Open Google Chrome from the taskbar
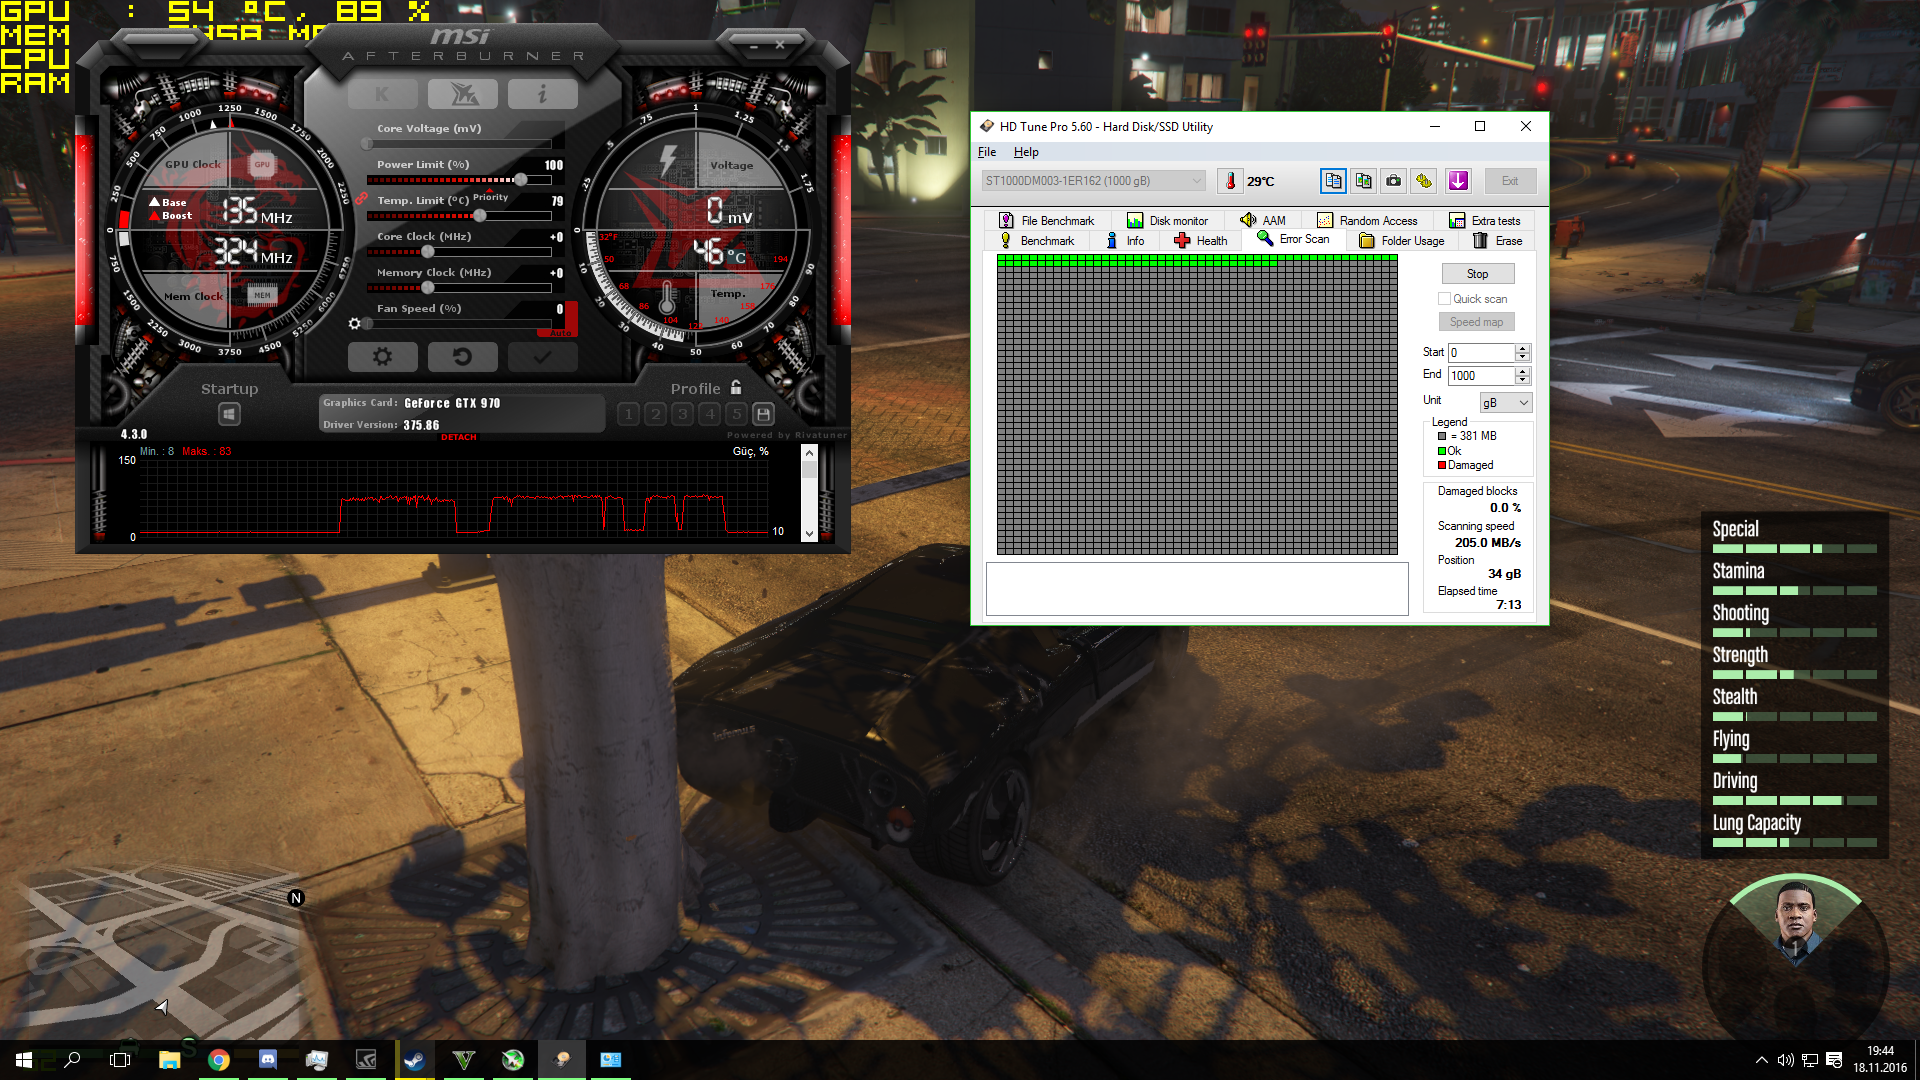 (218, 1060)
